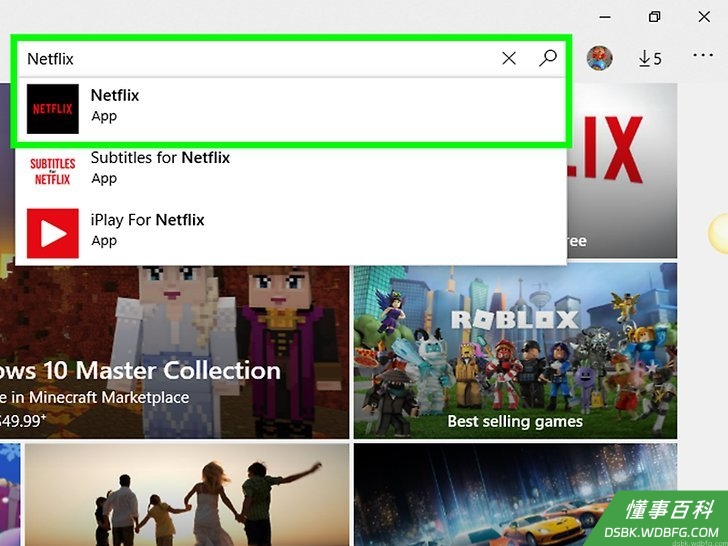Open the Minecraft Master Collection tile

pyautogui.click(x=175, y=353)
